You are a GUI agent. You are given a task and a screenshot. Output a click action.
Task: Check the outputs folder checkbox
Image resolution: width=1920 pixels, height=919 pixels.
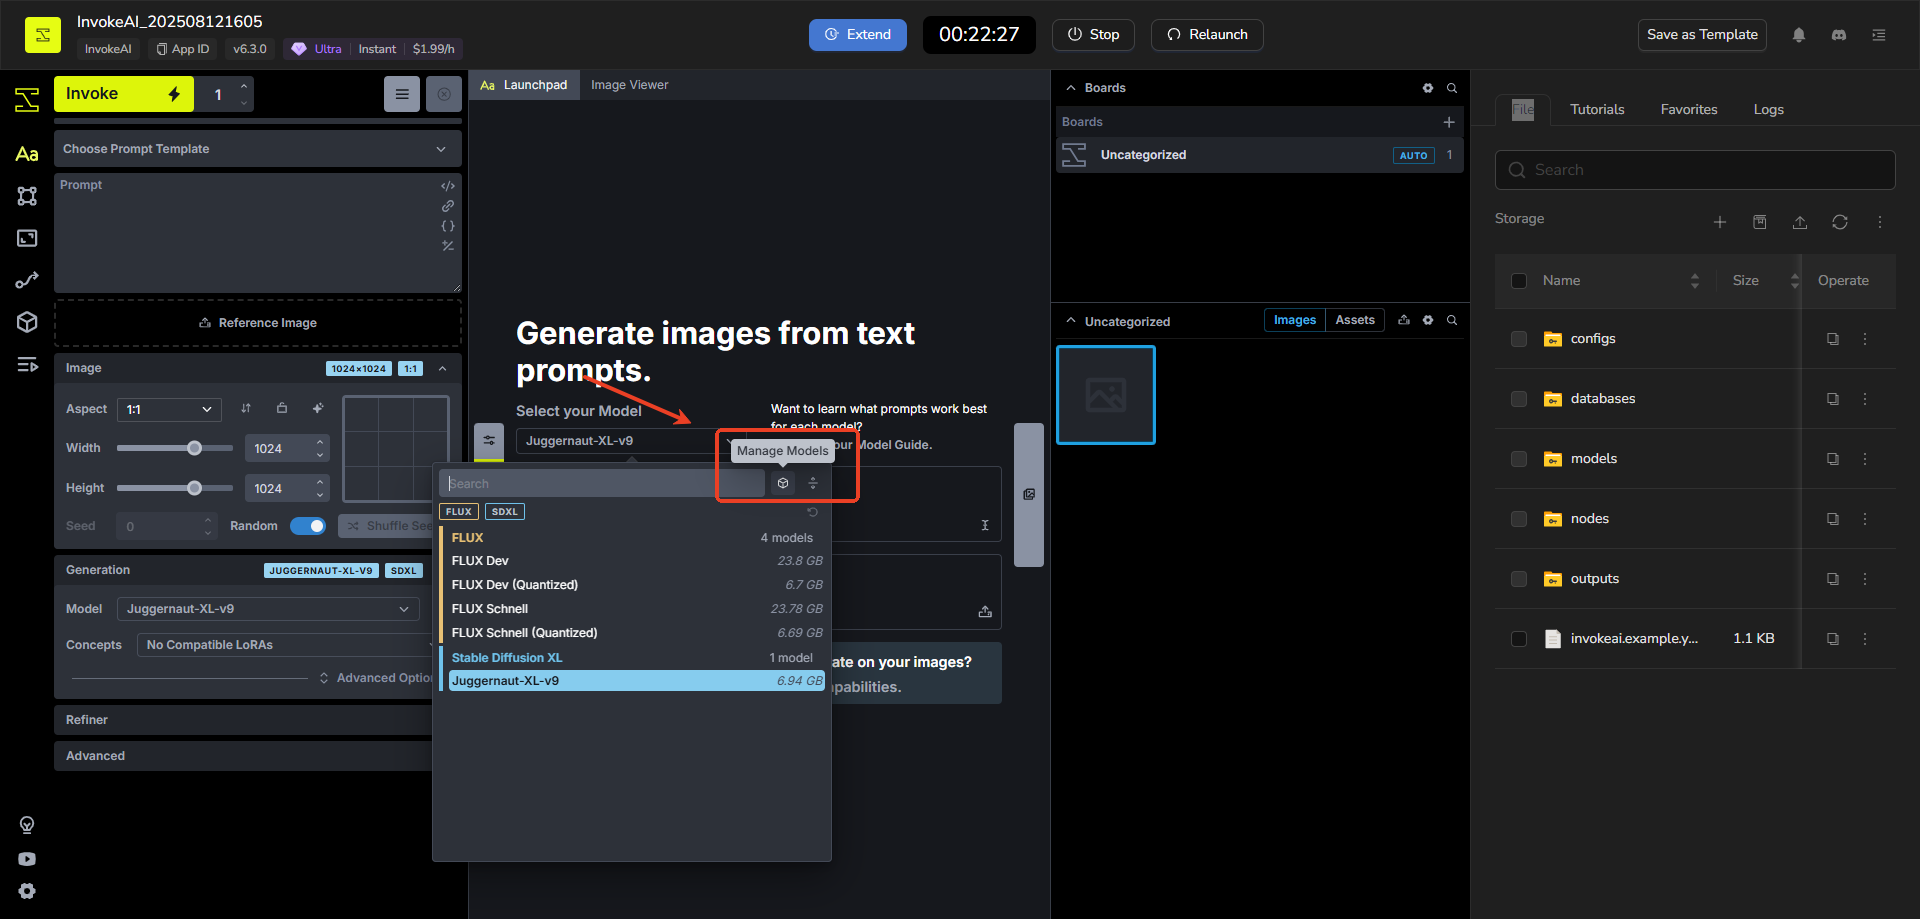[1519, 579]
